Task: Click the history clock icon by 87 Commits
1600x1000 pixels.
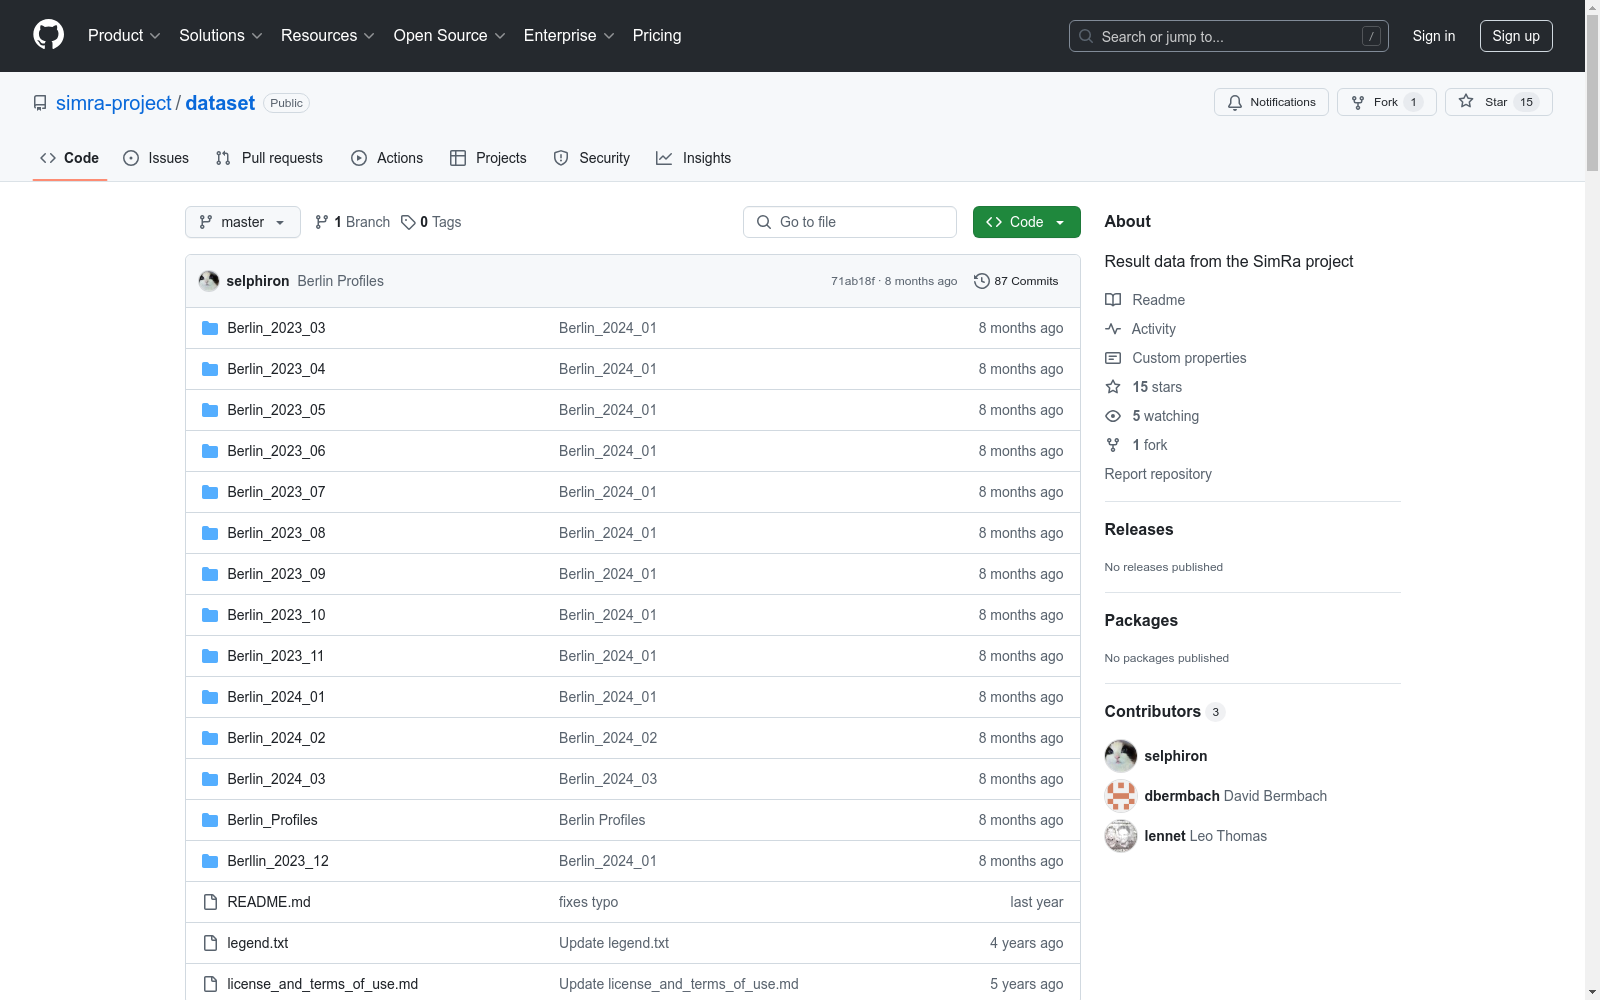Action: point(982,281)
